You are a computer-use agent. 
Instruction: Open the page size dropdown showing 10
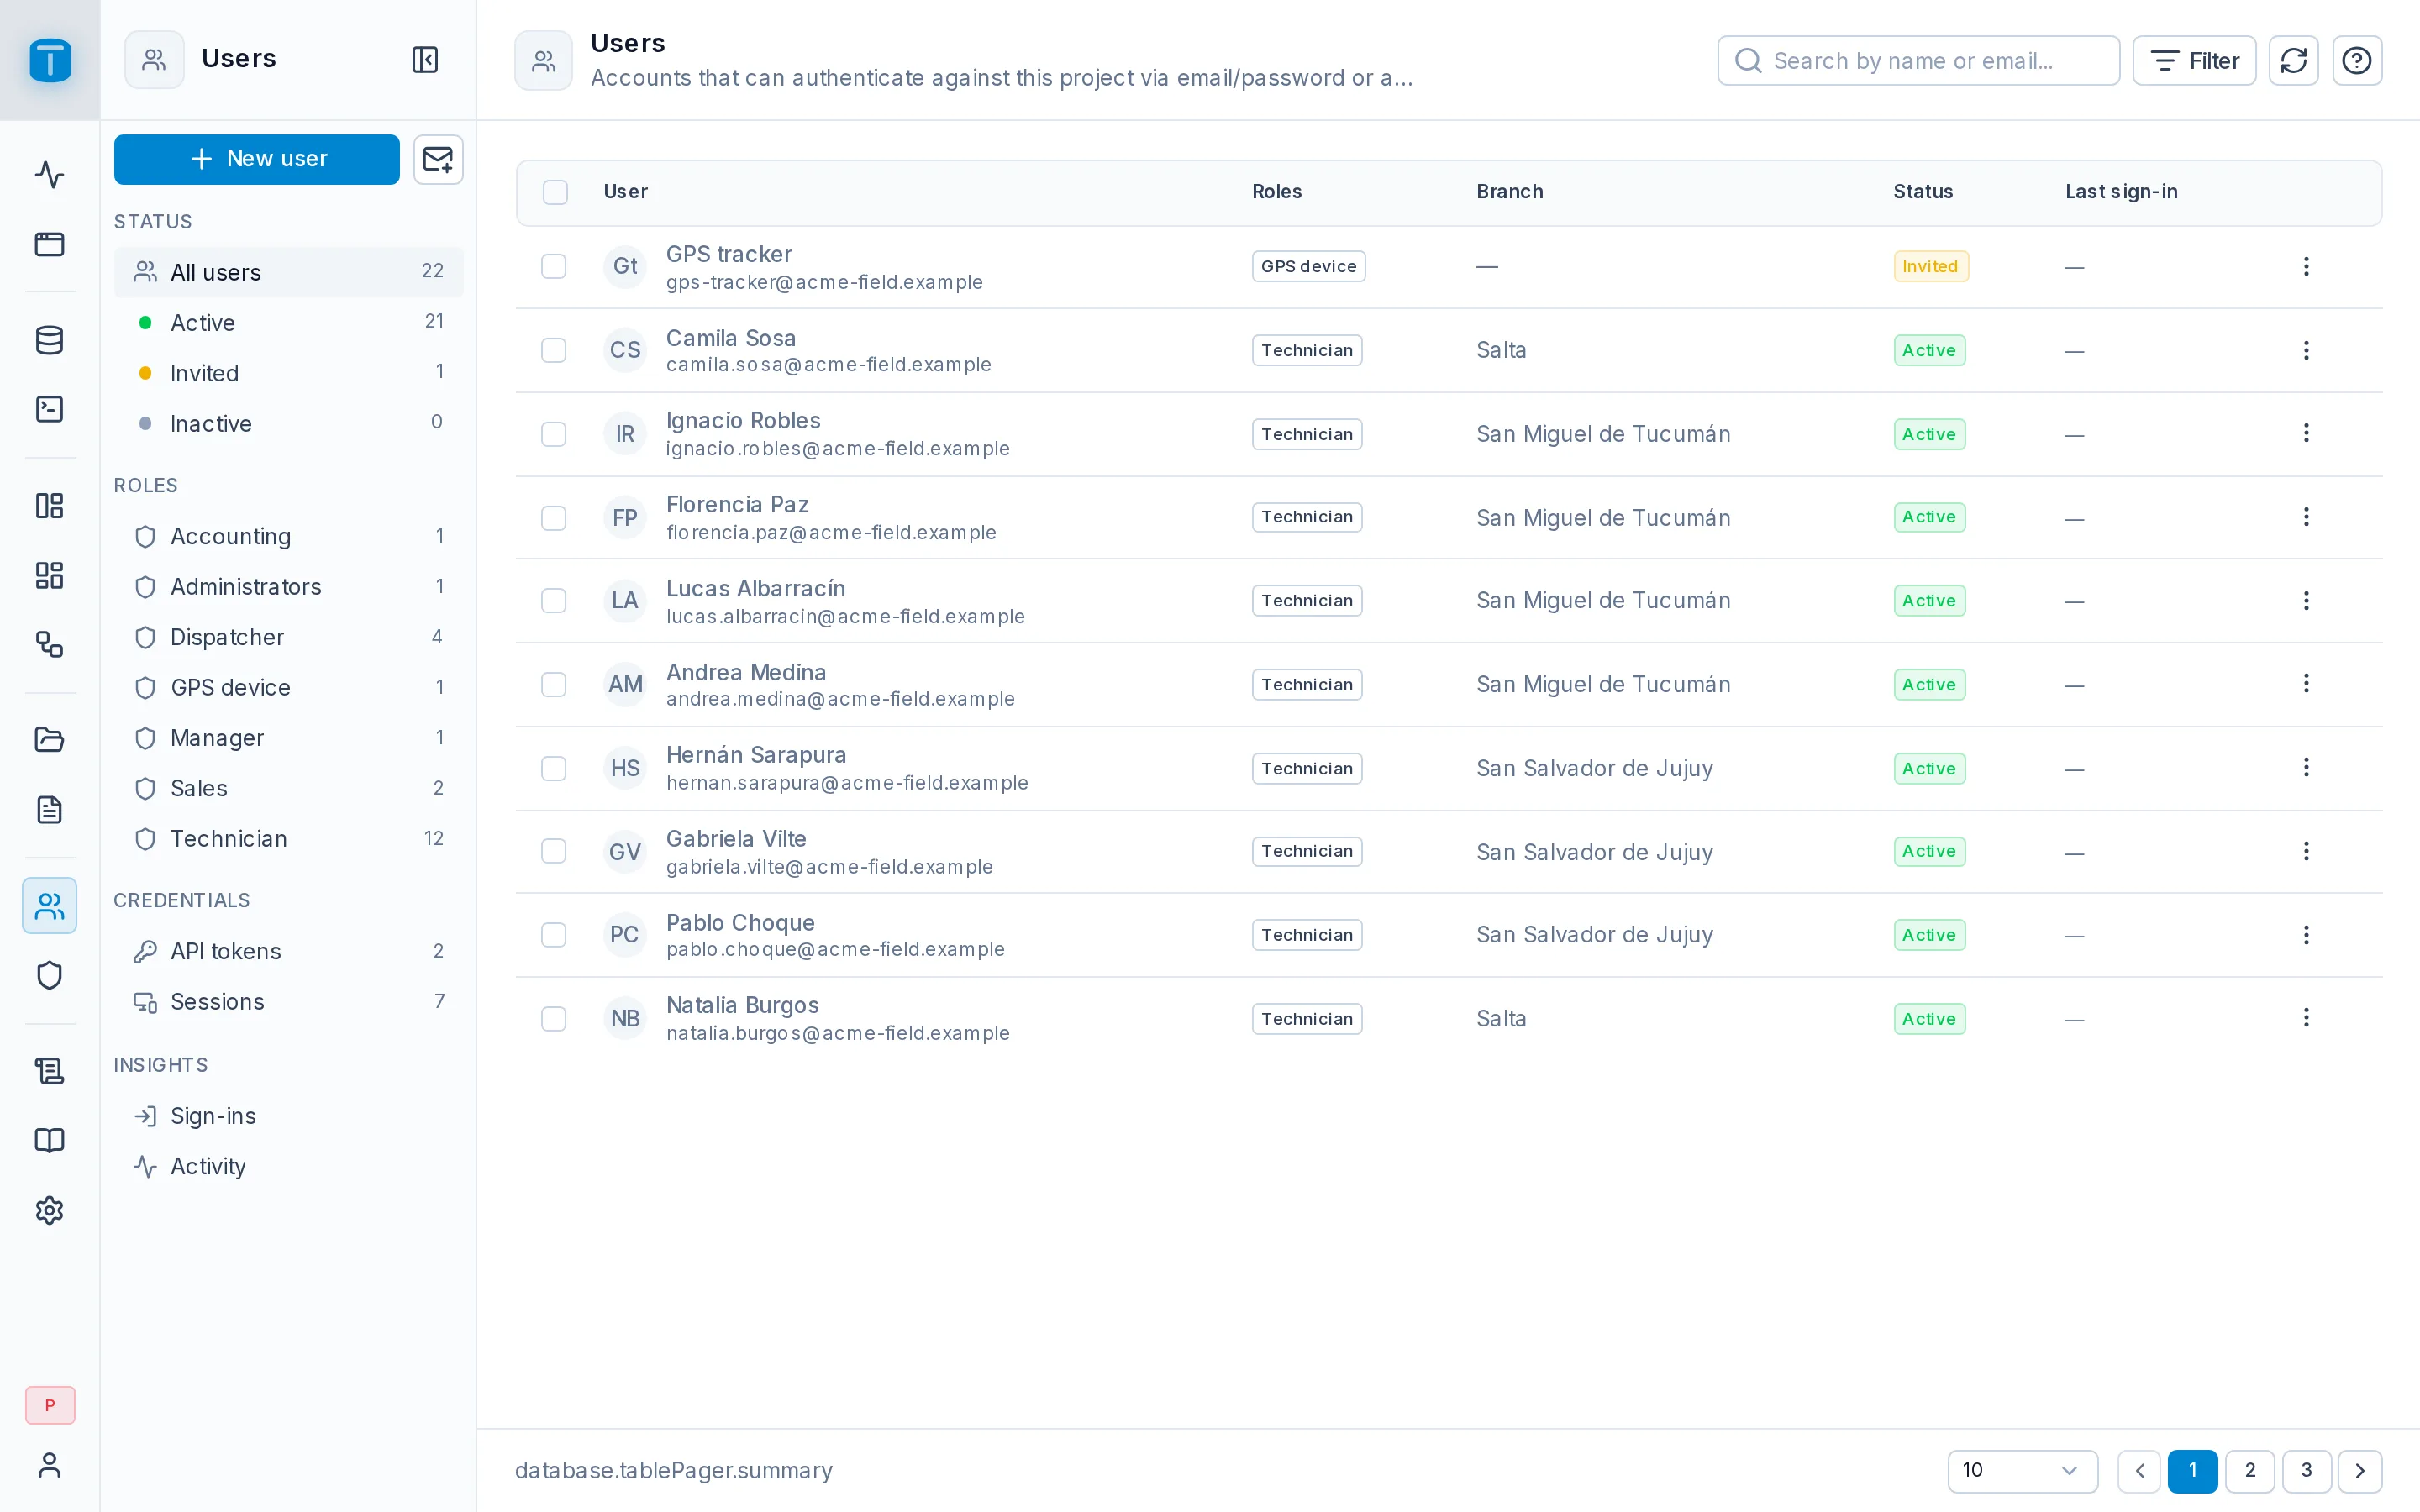click(2022, 1470)
